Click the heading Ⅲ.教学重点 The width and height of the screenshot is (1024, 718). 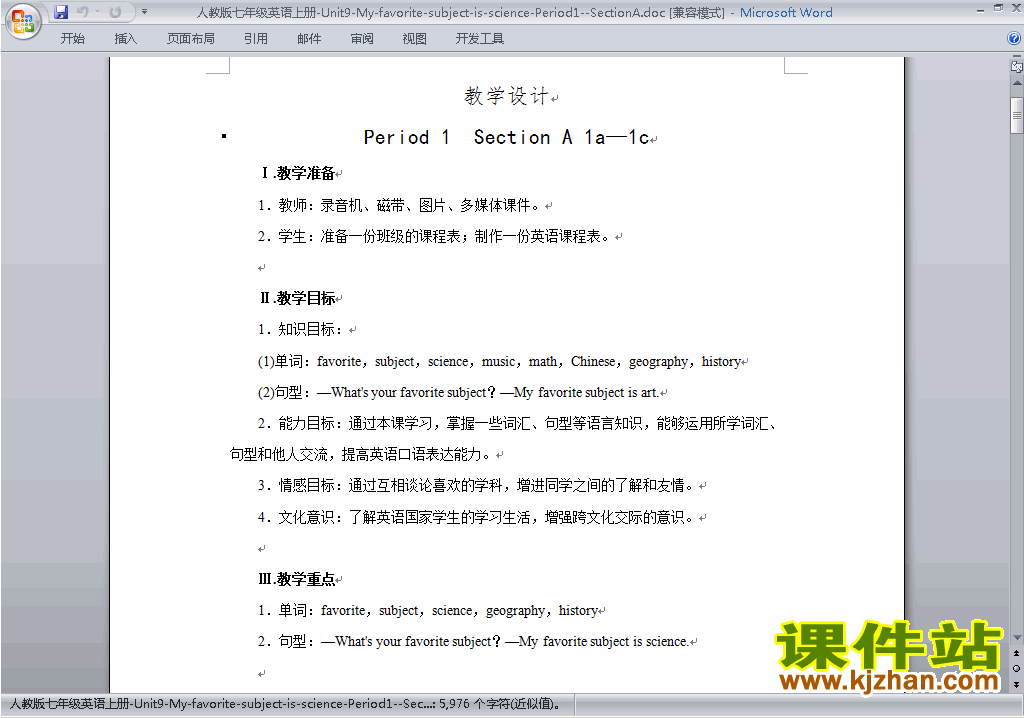(x=297, y=579)
